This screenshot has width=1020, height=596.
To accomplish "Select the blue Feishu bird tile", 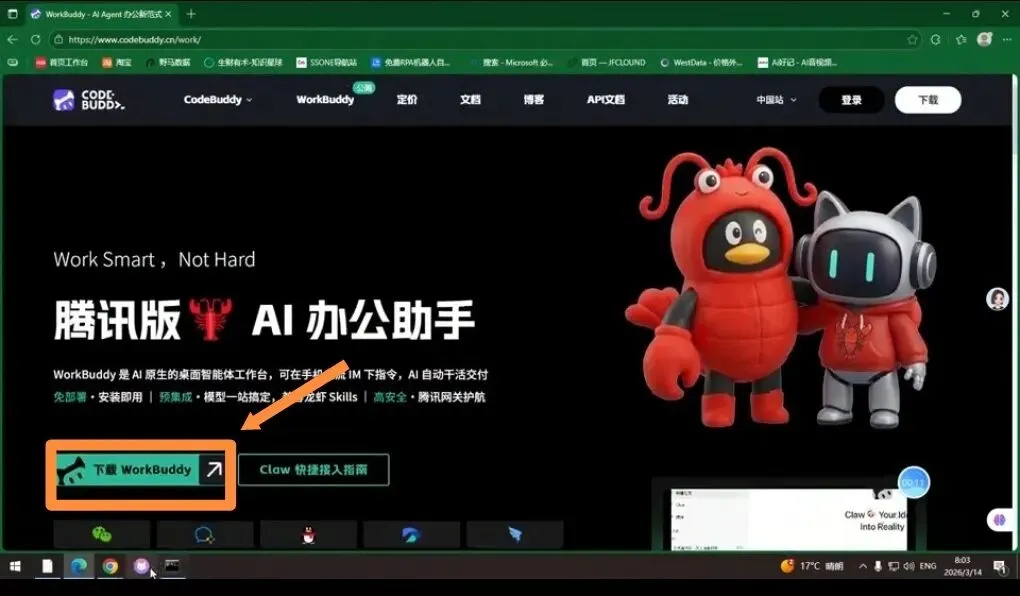I will pos(411,534).
